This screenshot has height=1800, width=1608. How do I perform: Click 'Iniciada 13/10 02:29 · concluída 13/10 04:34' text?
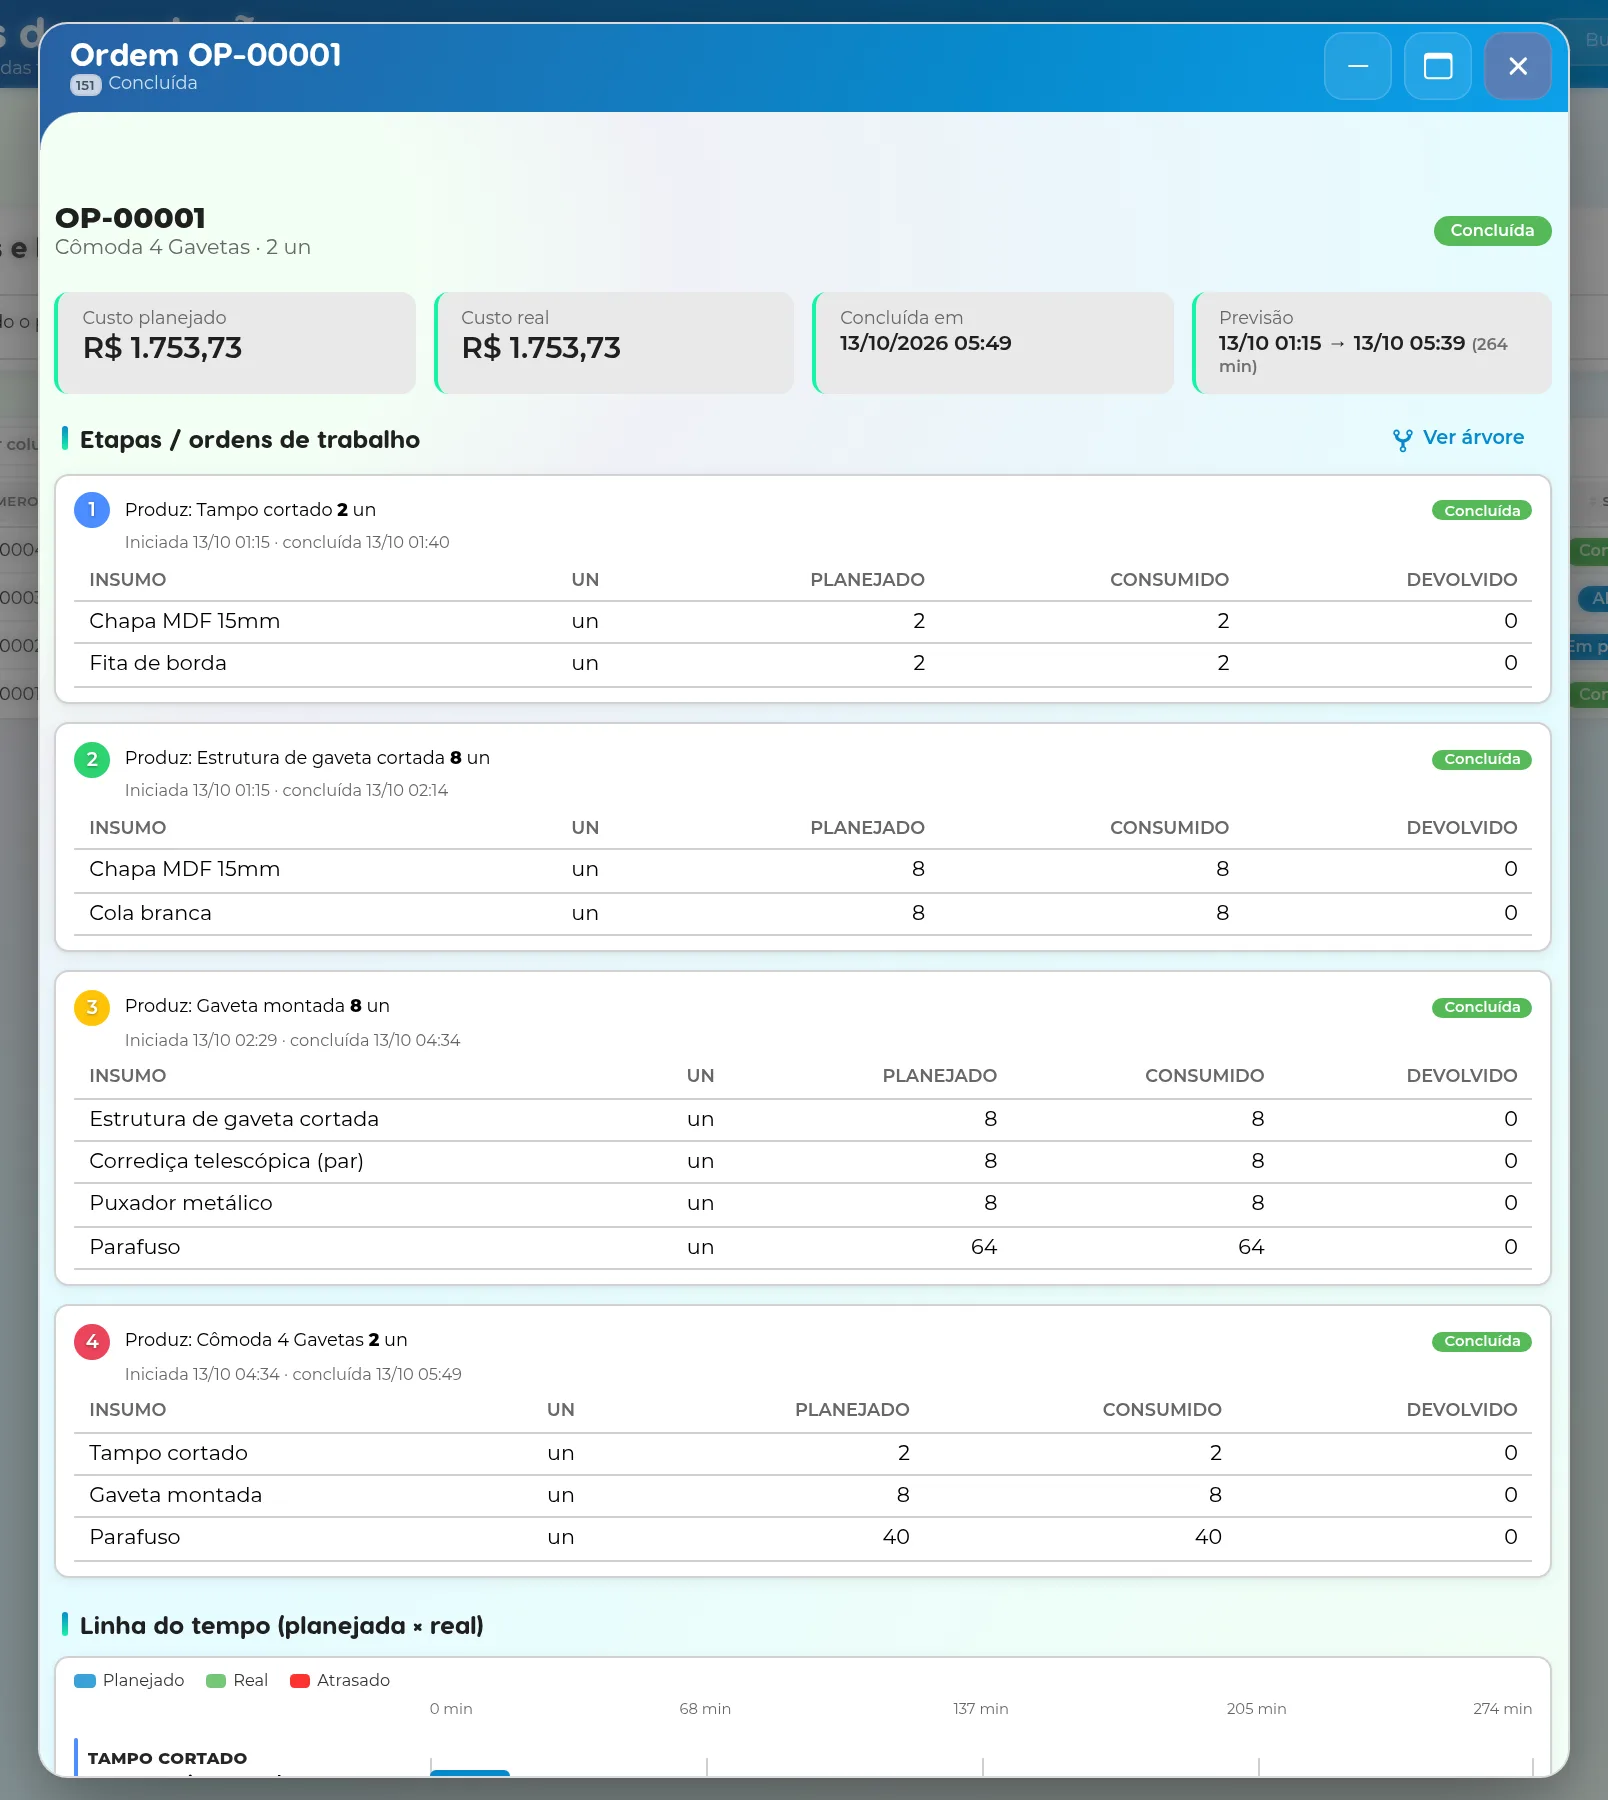pyautogui.click(x=292, y=1041)
